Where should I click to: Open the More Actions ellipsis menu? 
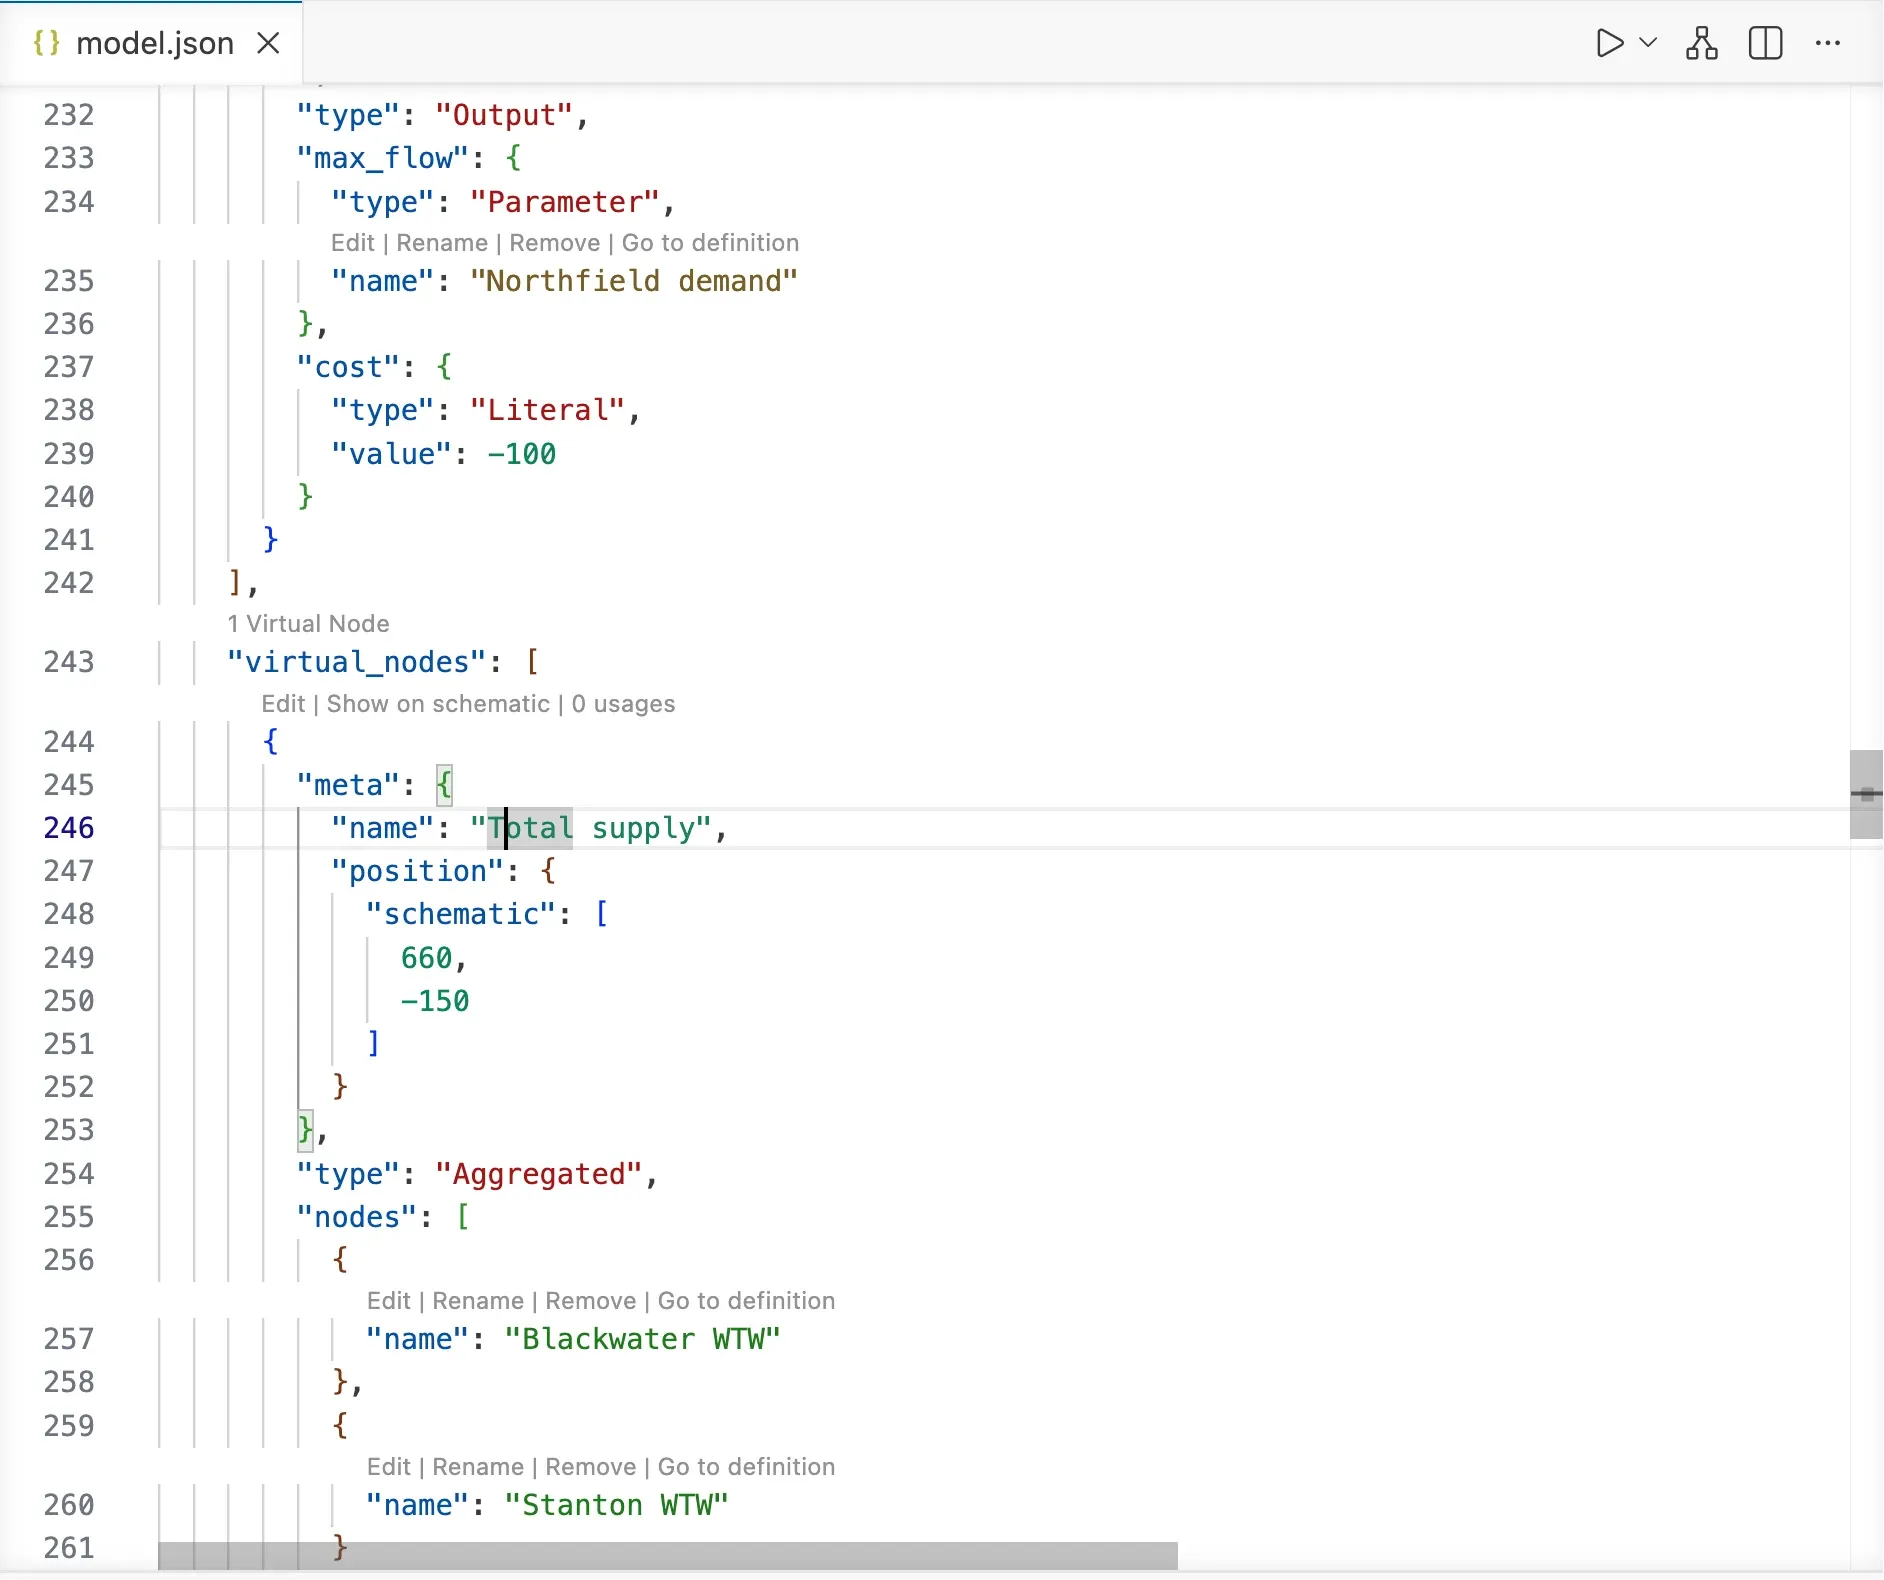tap(1828, 43)
